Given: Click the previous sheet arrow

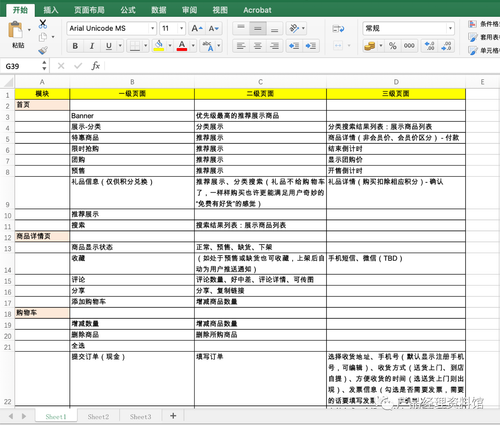Looking at the screenshot, I should point(11,416).
